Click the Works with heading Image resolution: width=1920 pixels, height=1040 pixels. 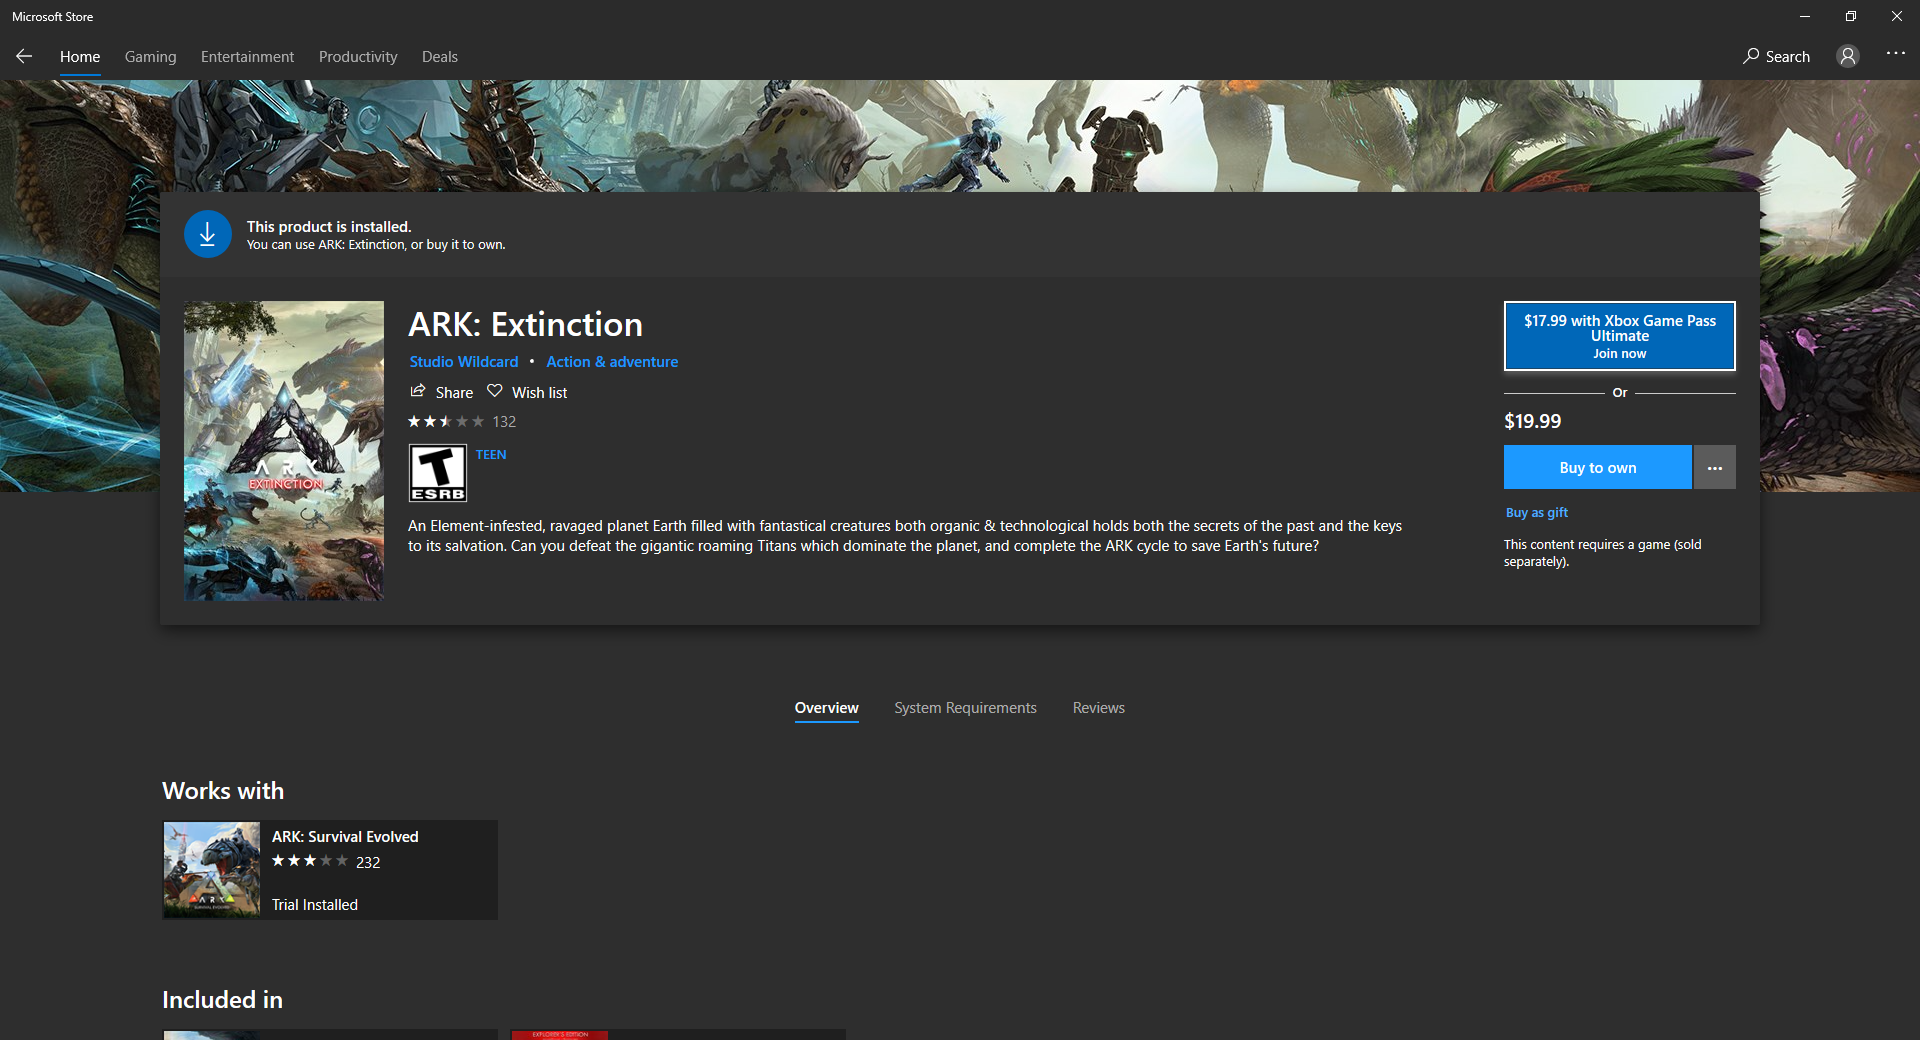(x=223, y=791)
